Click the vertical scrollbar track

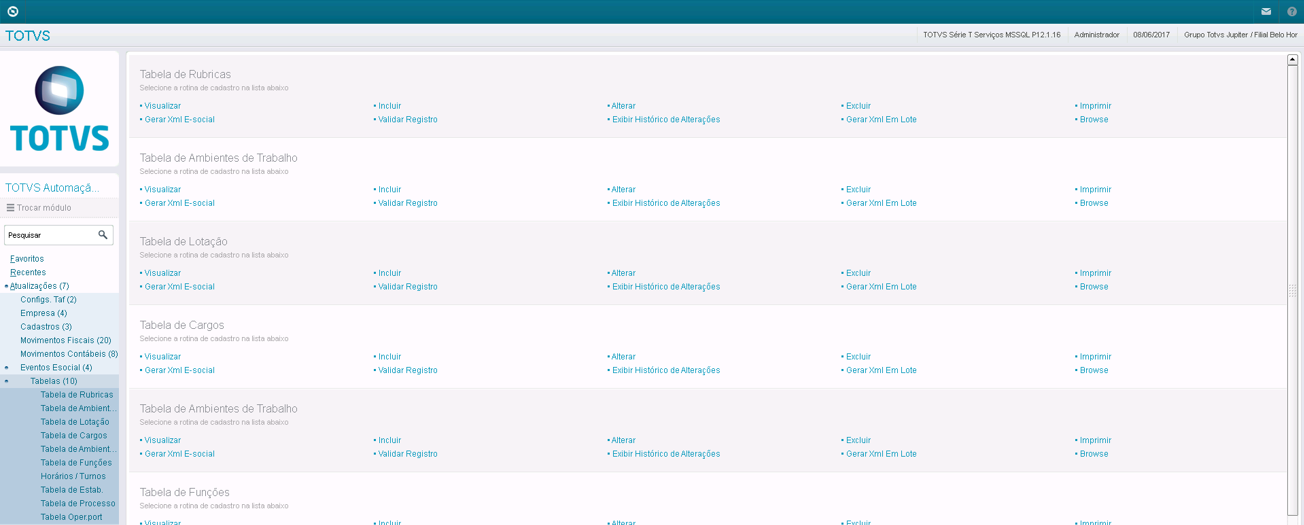(1292, 290)
